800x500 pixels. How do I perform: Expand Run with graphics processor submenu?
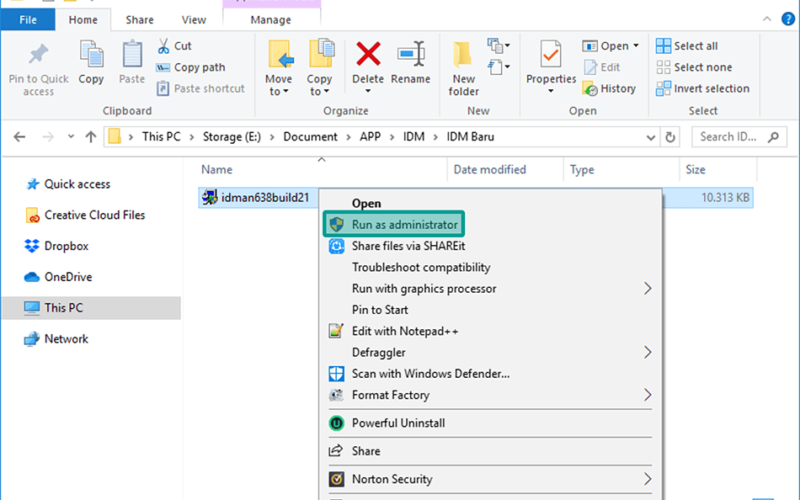pyautogui.click(x=647, y=289)
